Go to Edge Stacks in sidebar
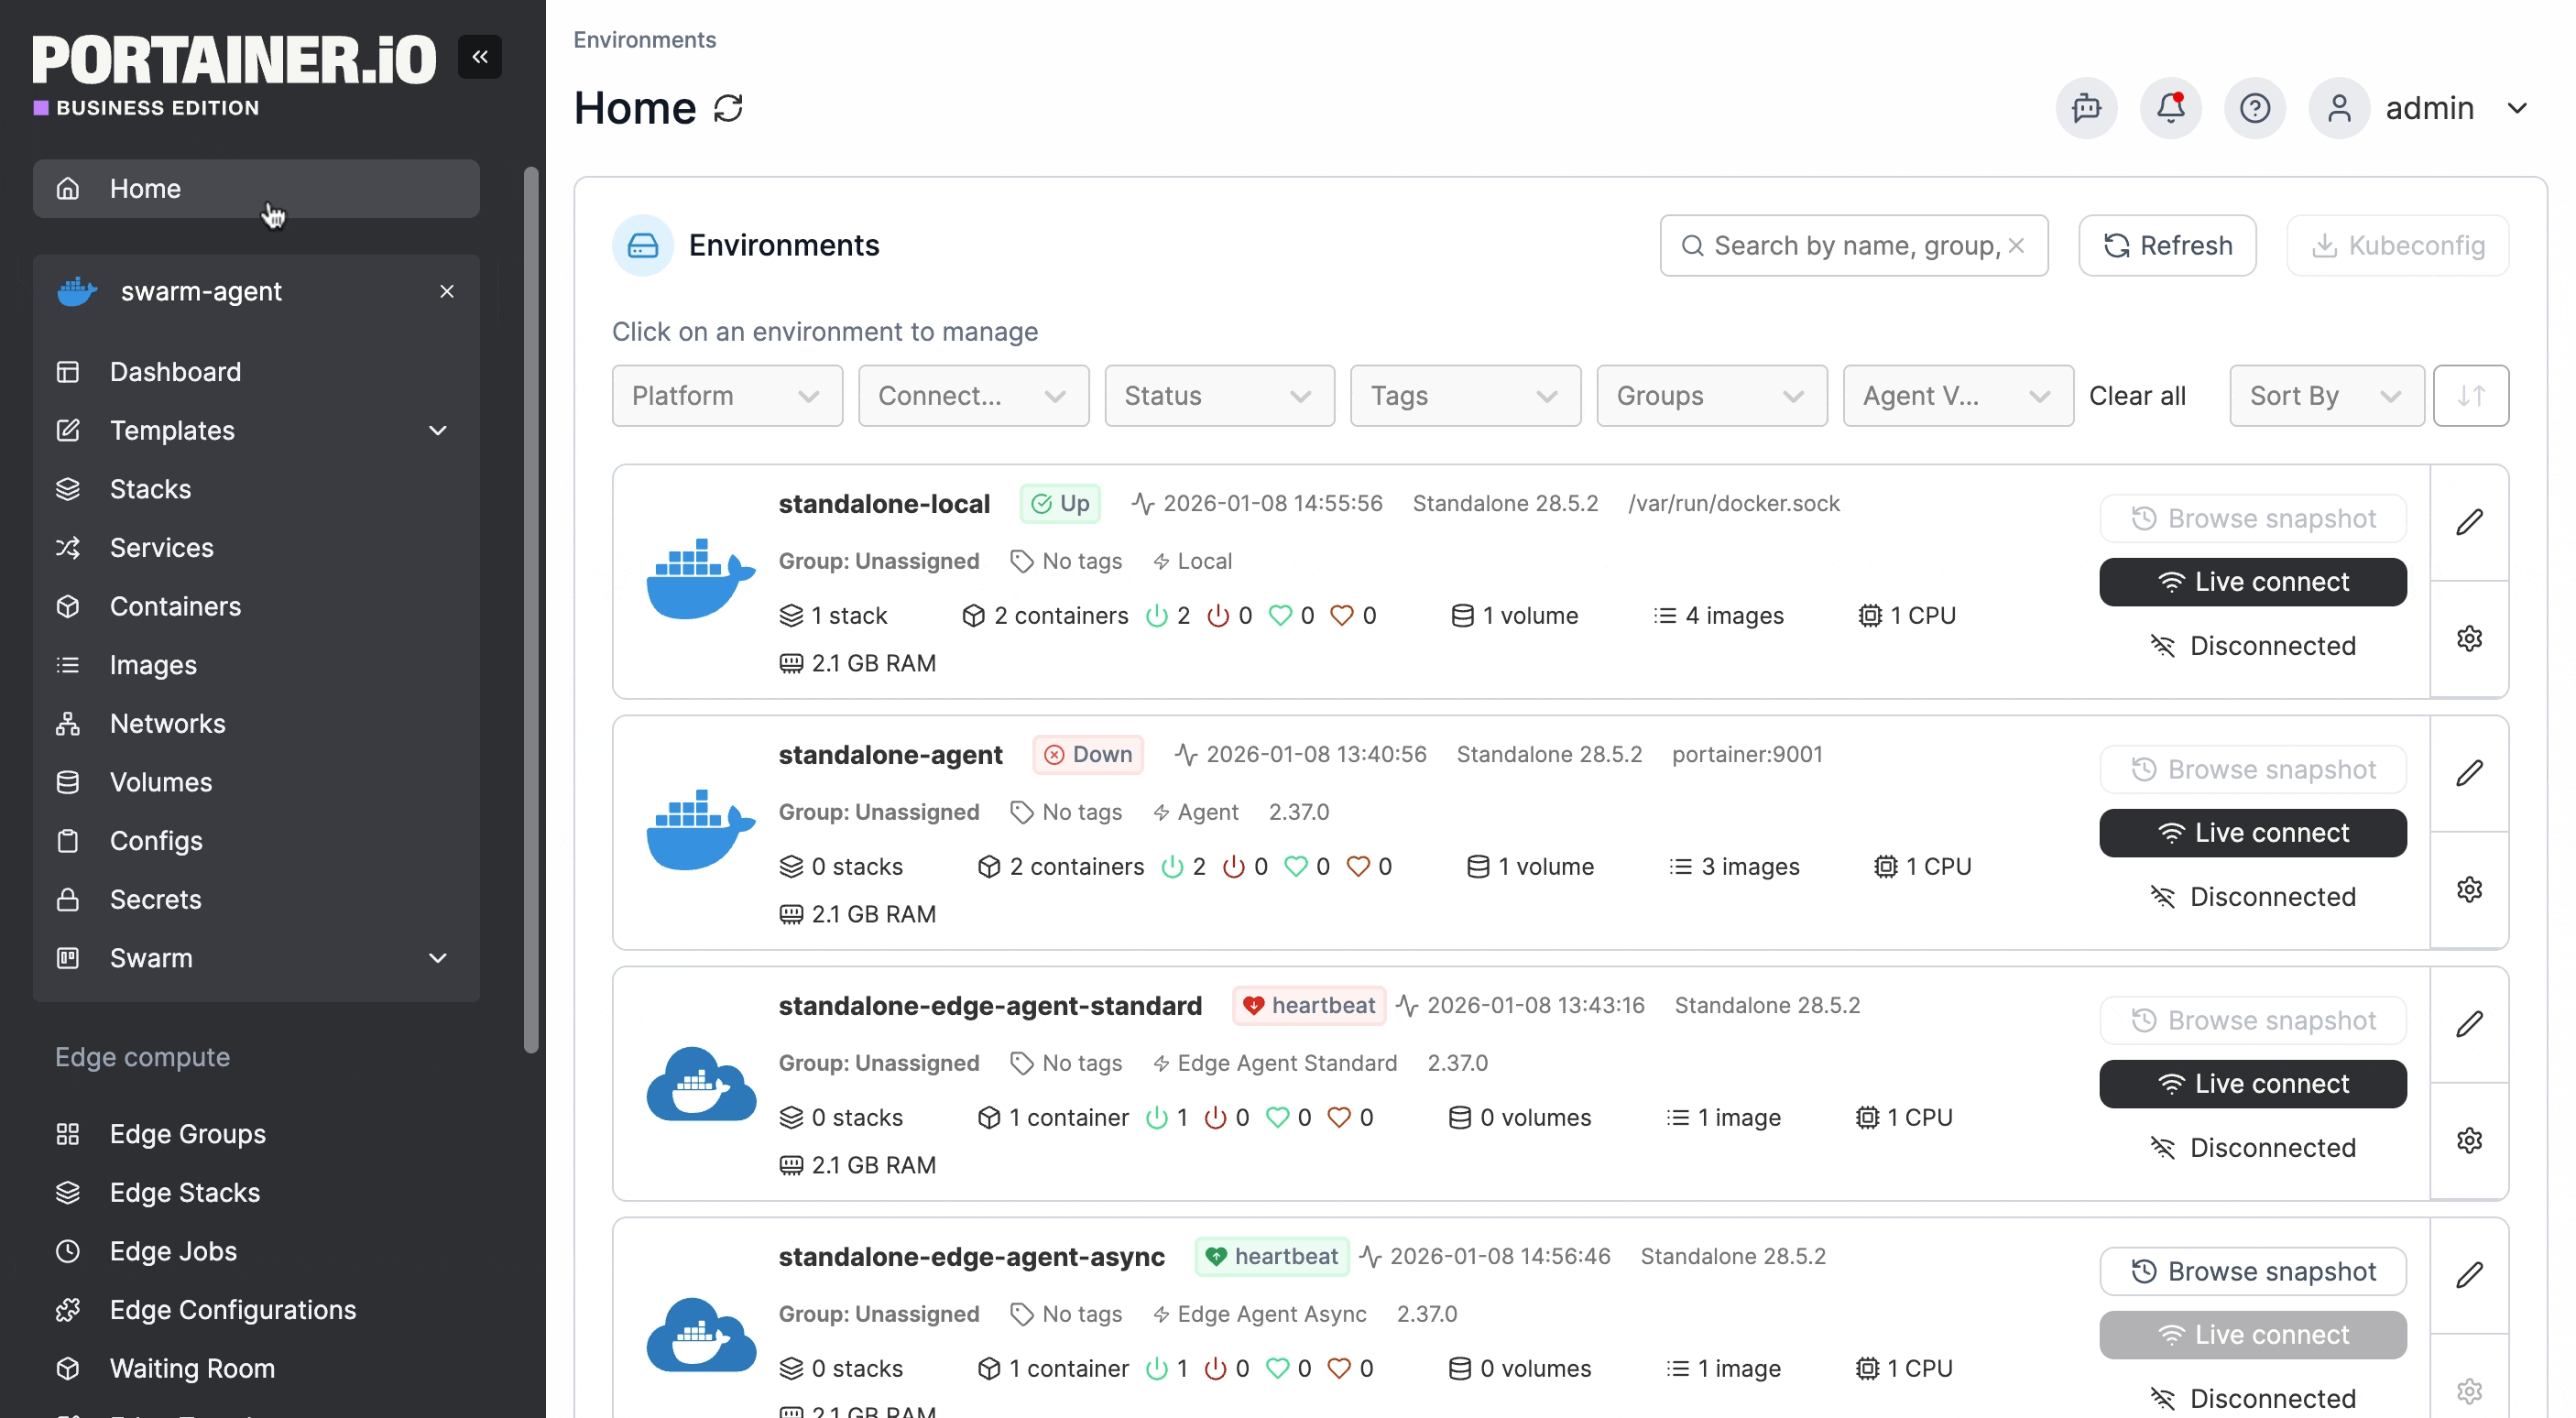The width and height of the screenshot is (2576, 1418). (184, 1192)
